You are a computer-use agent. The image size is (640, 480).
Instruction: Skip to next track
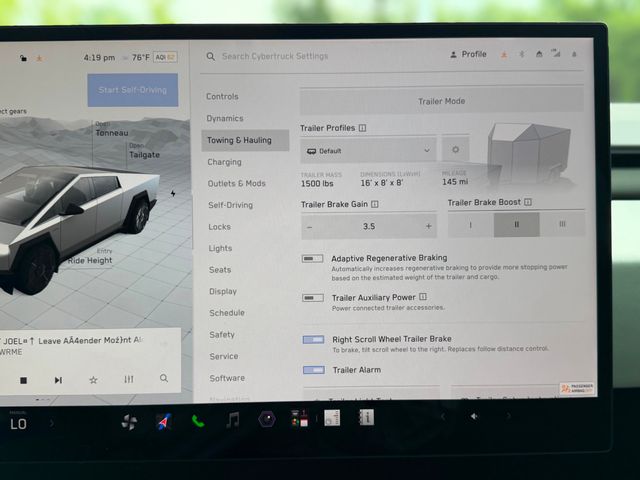58,380
